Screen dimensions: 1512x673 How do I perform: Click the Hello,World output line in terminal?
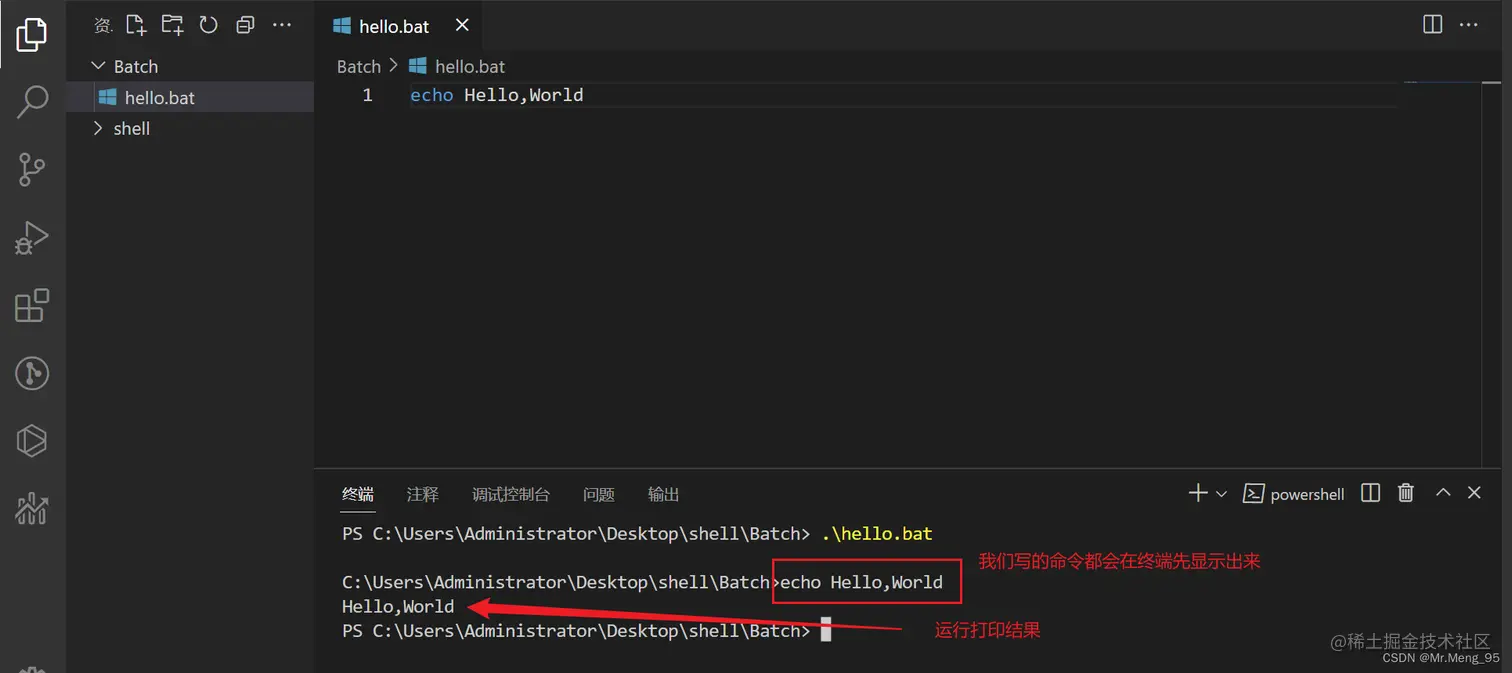point(398,606)
